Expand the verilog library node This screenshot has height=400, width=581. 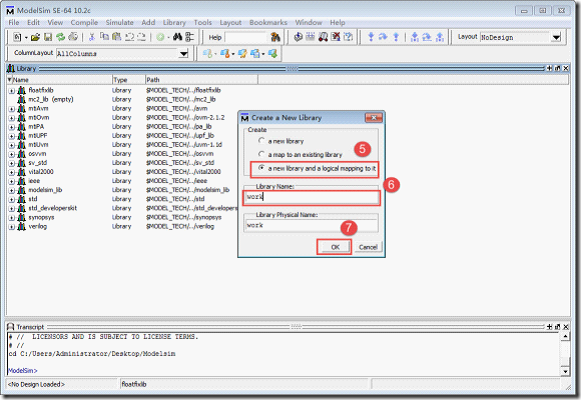pyautogui.click(x=12, y=227)
